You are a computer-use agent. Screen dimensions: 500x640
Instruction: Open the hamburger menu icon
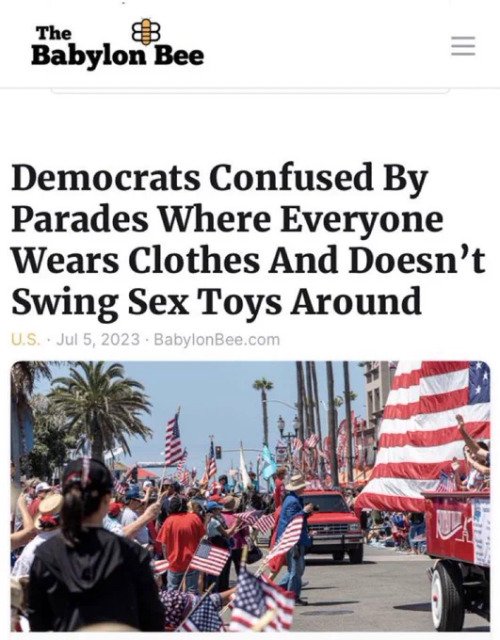pyautogui.click(x=463, y=46)
